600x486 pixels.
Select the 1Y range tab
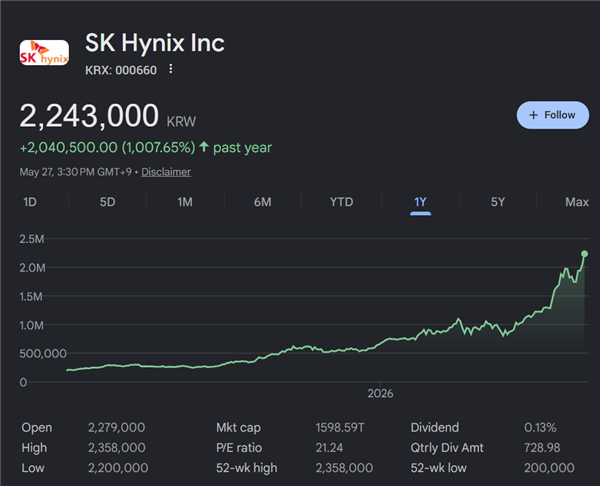point(420,202)
